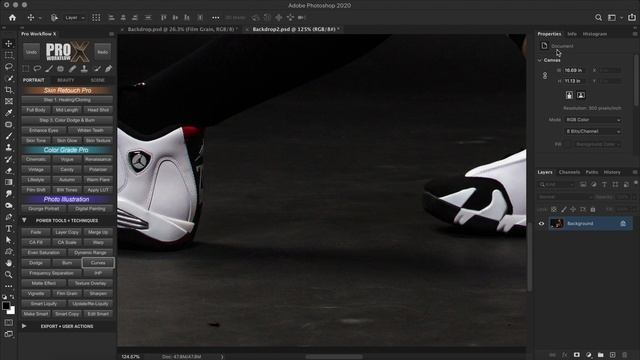
Task: Open the Layer auto-select dropdown in options bar
Action: tap(75, 18)
